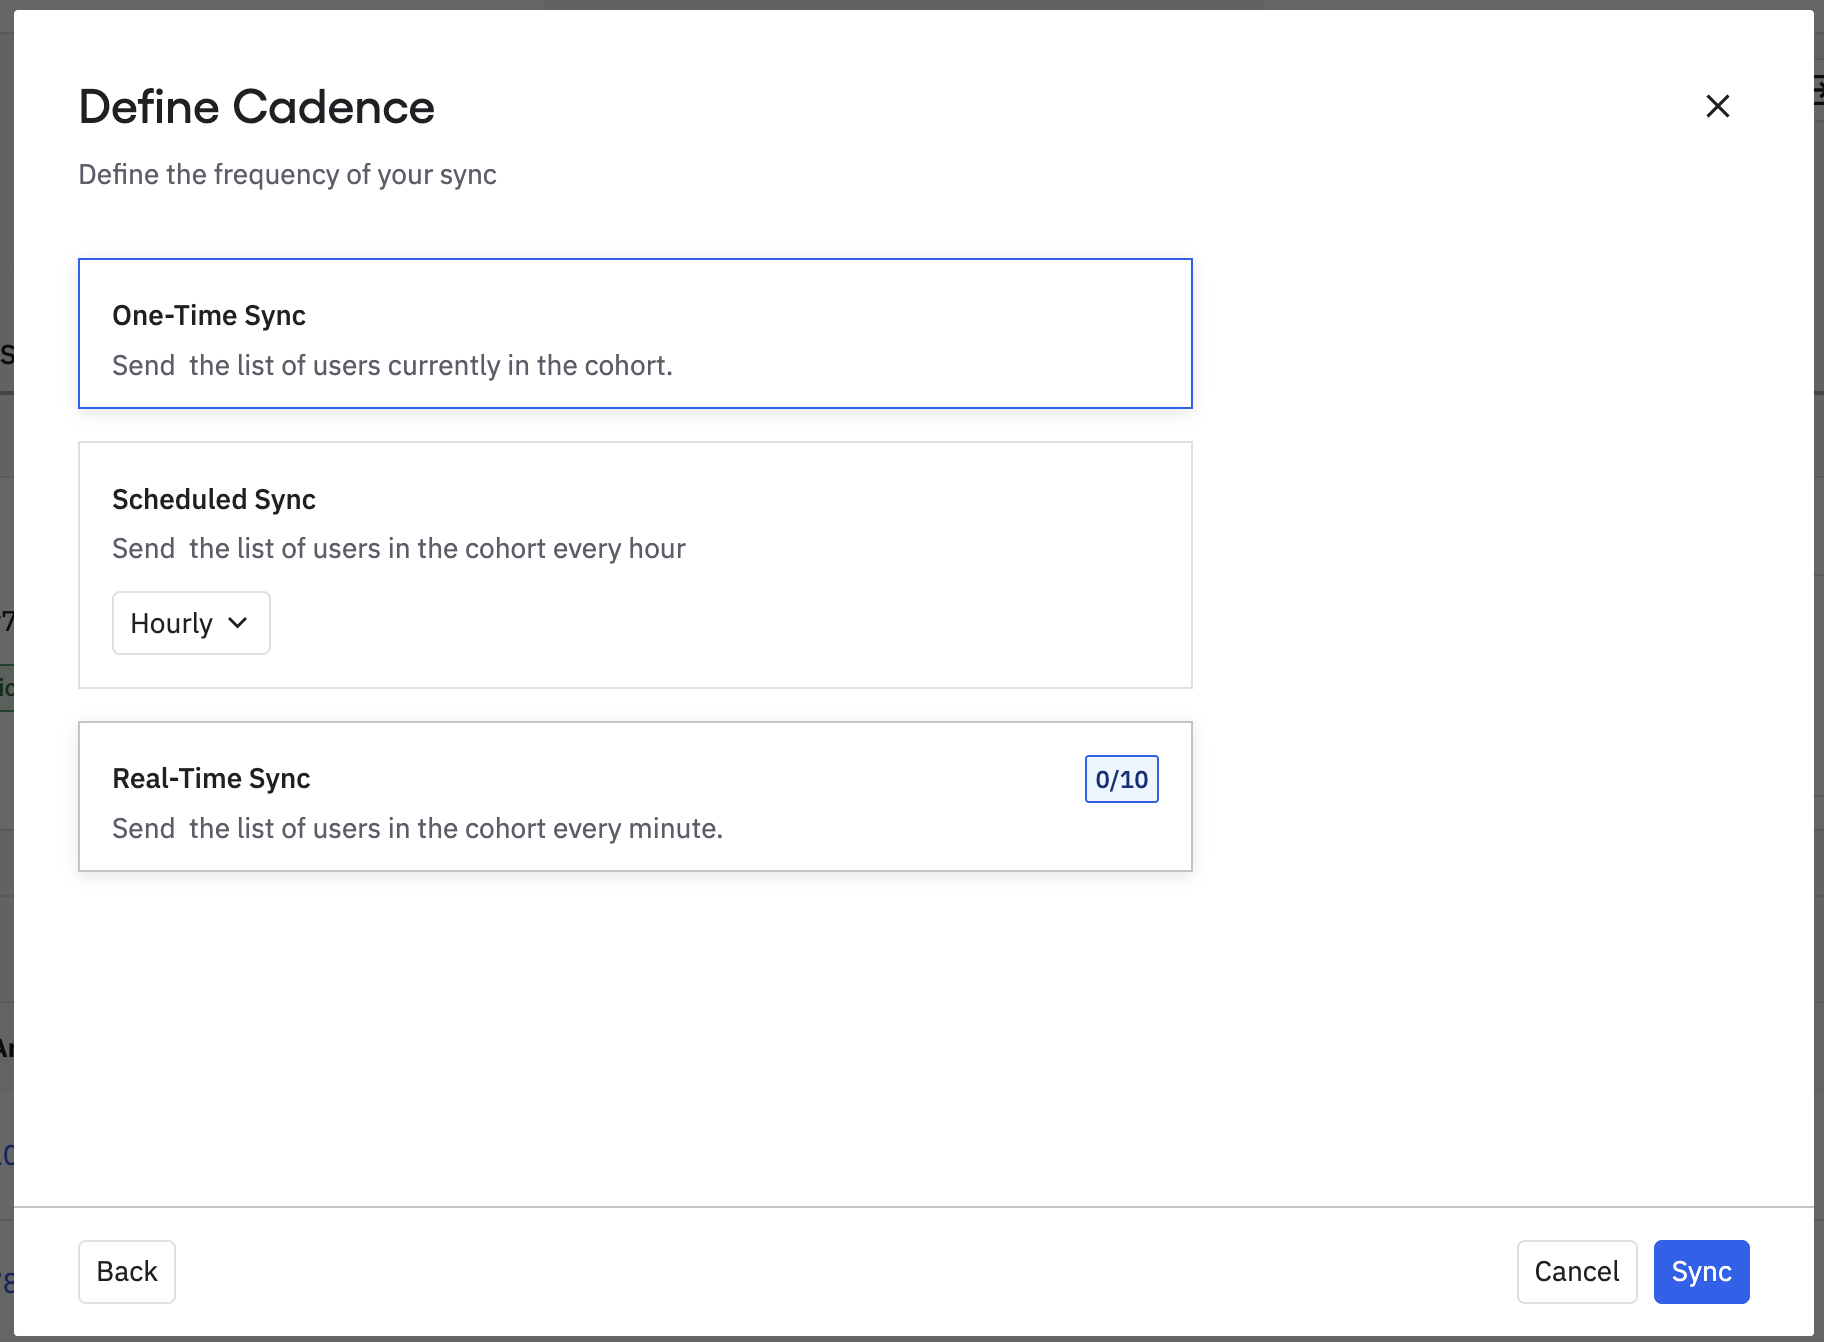
Task: Close the Define Cadence dialog
Action: (x=1717, y=106)
